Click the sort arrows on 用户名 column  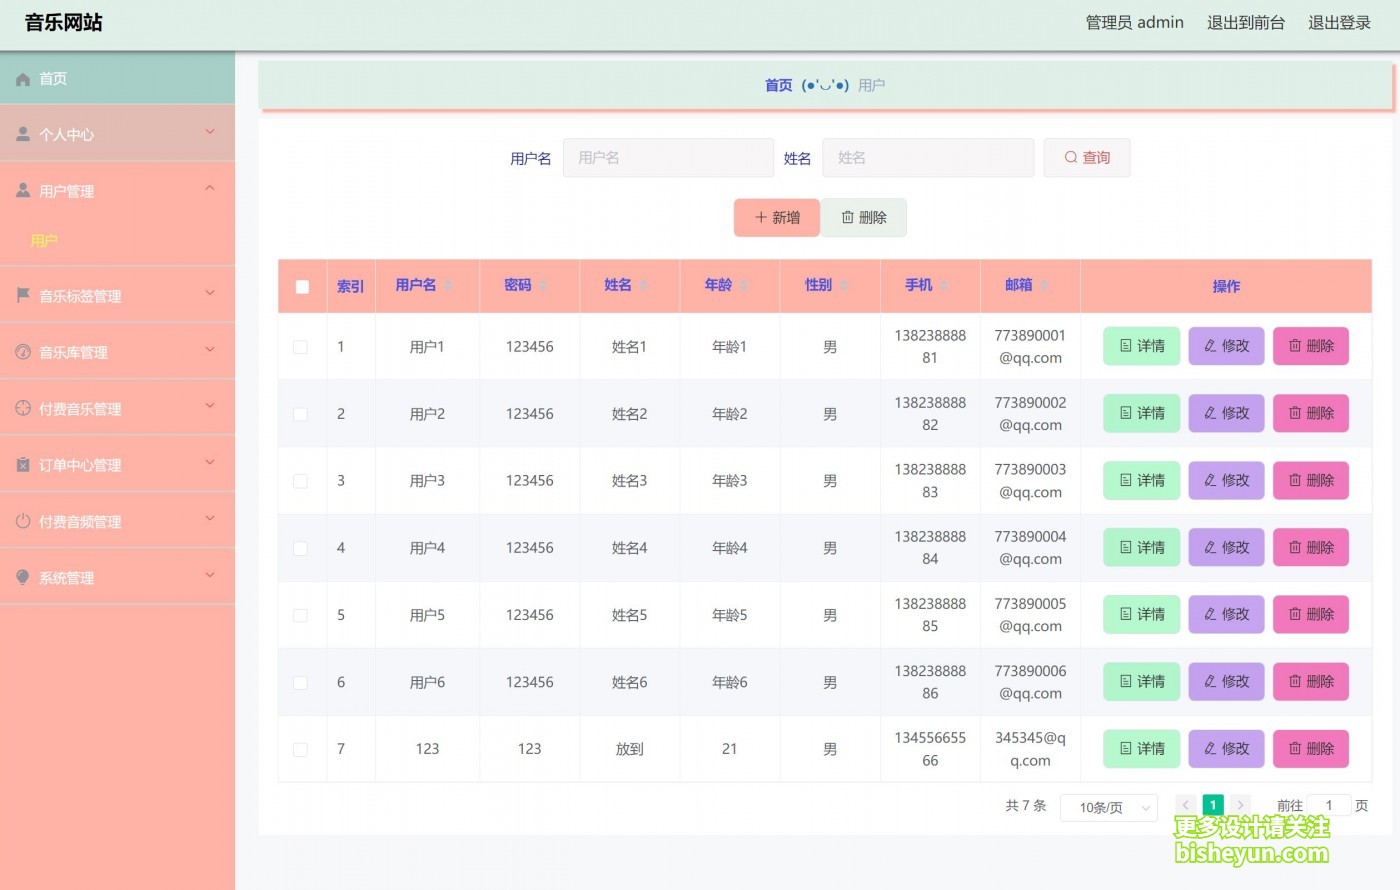click(x=449, y=286)
